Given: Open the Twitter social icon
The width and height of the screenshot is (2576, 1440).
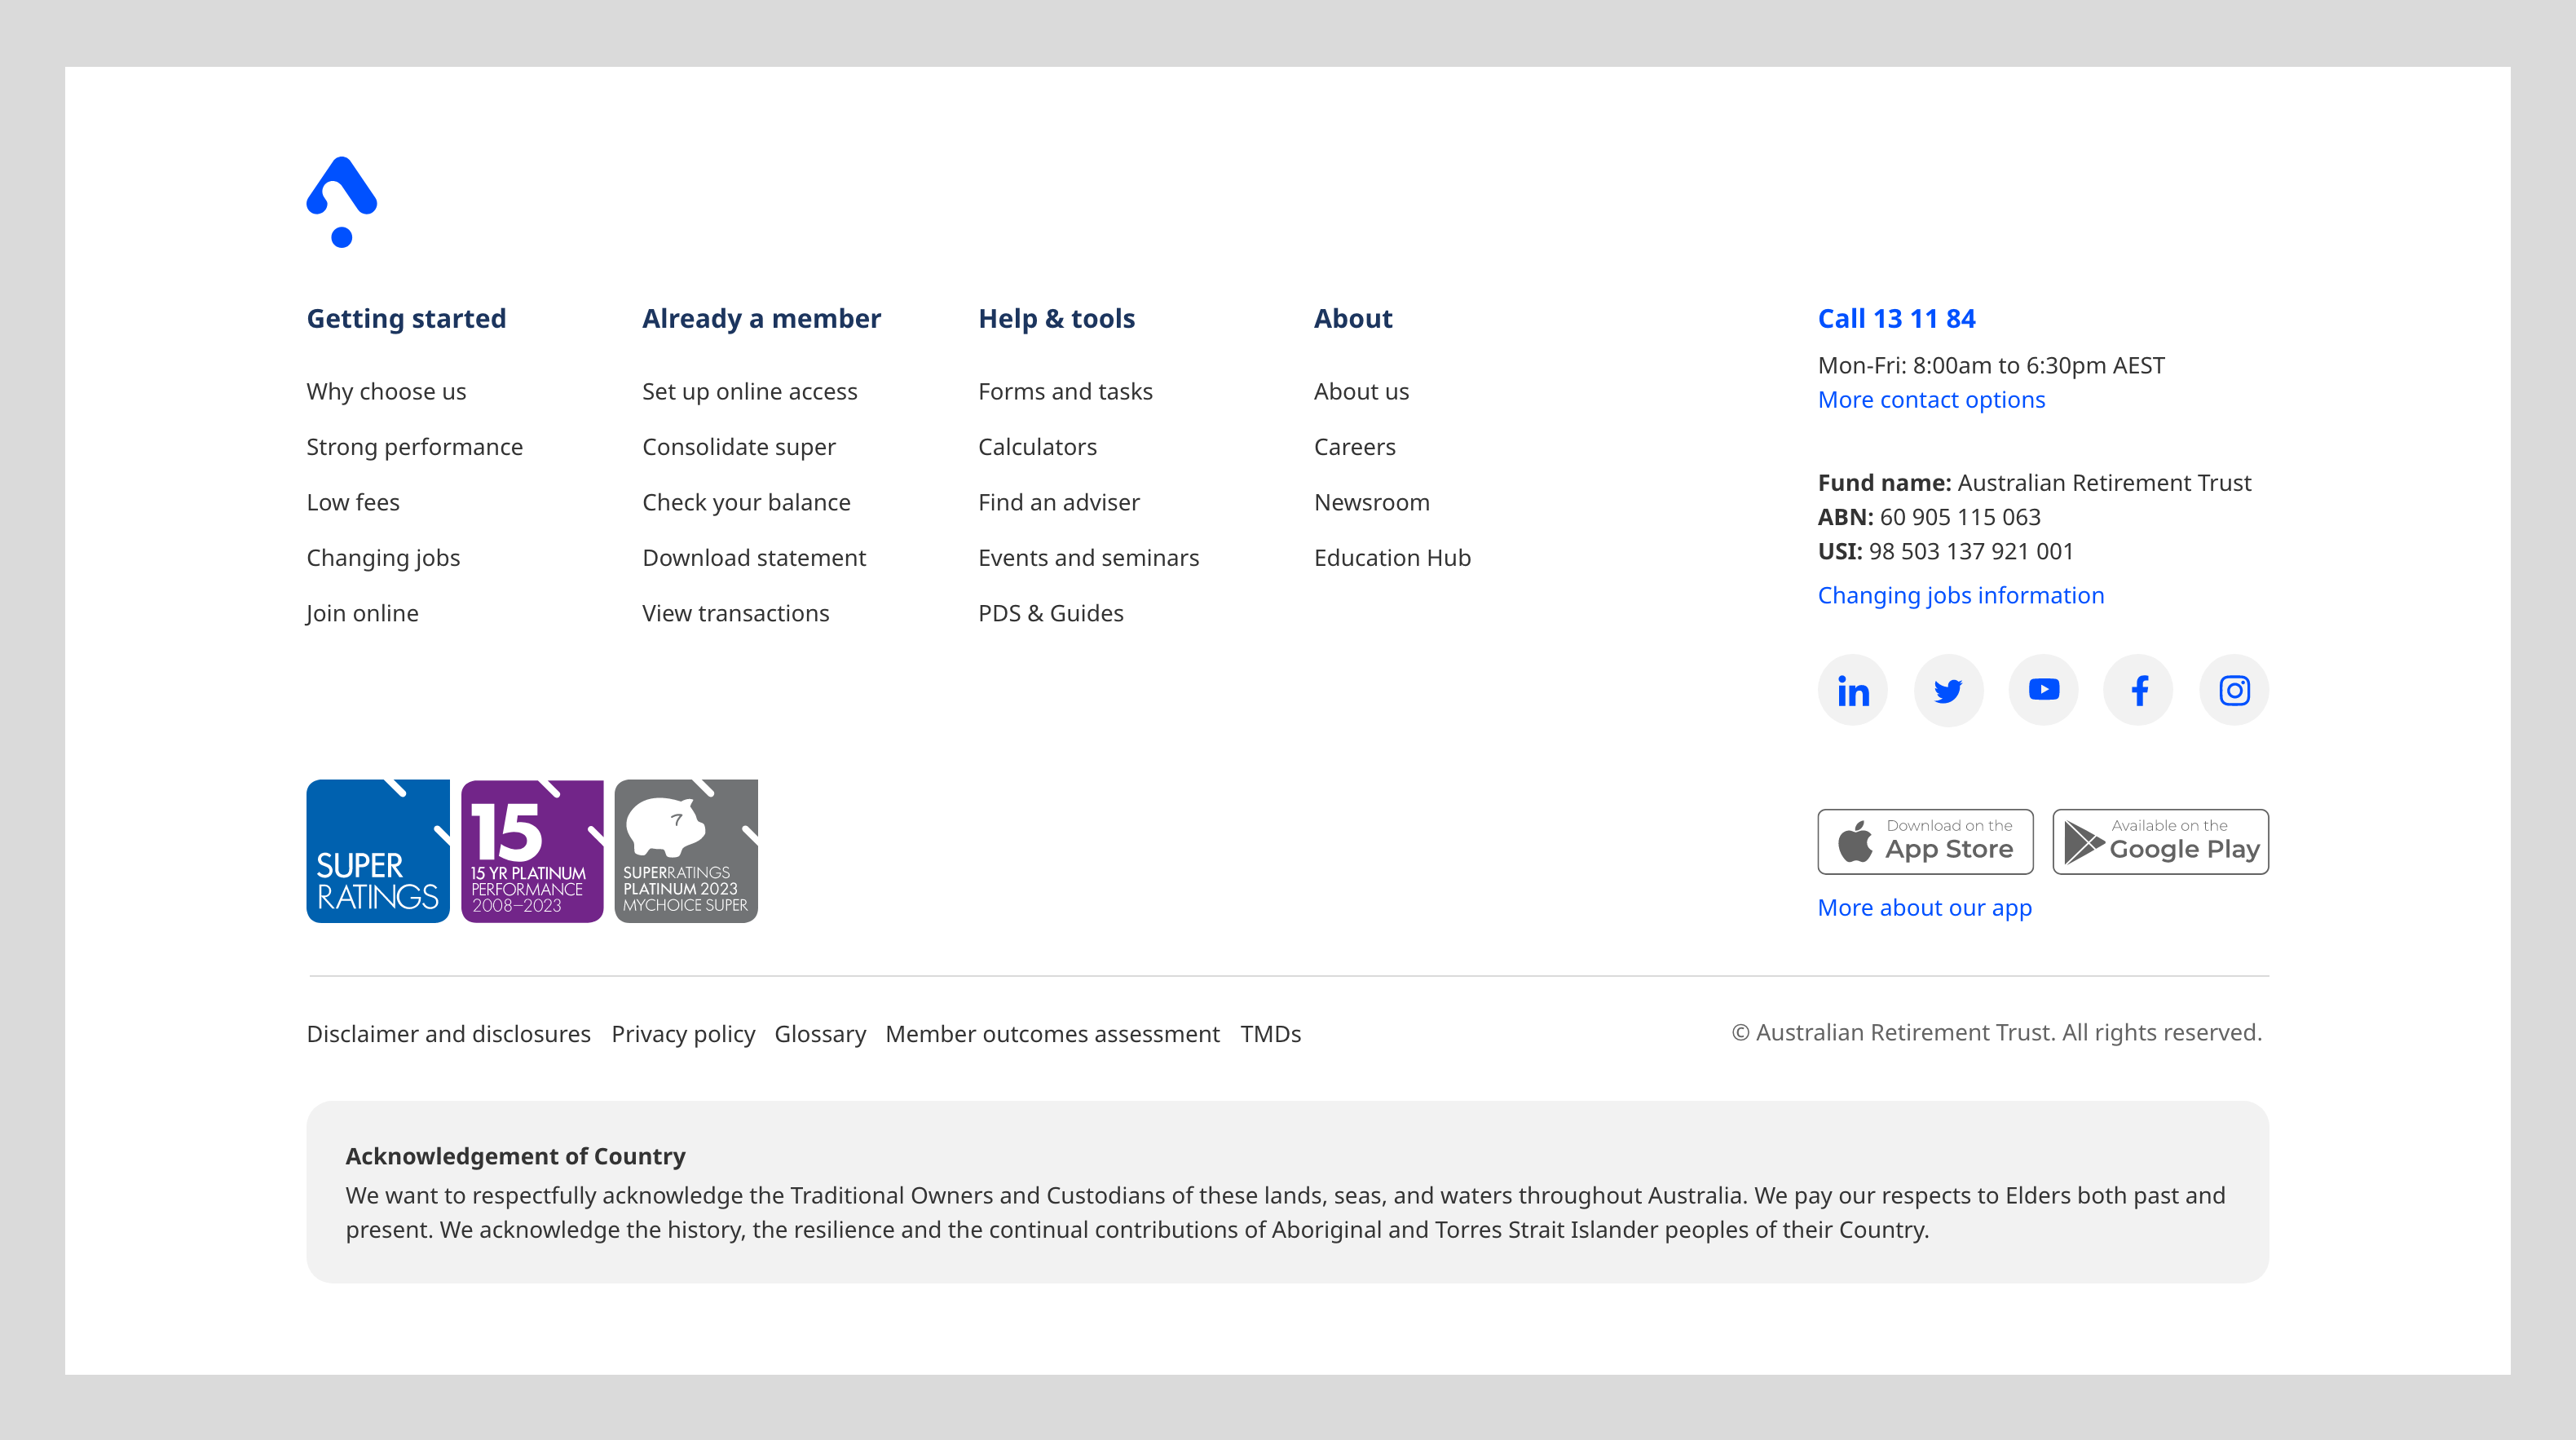Looking at the screenshot, I should coord(1948,690).
